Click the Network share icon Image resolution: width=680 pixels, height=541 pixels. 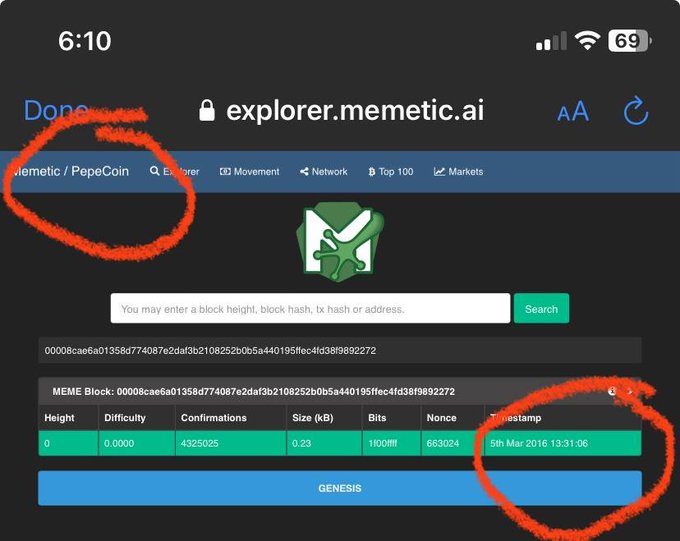click(x=304, y=171)
